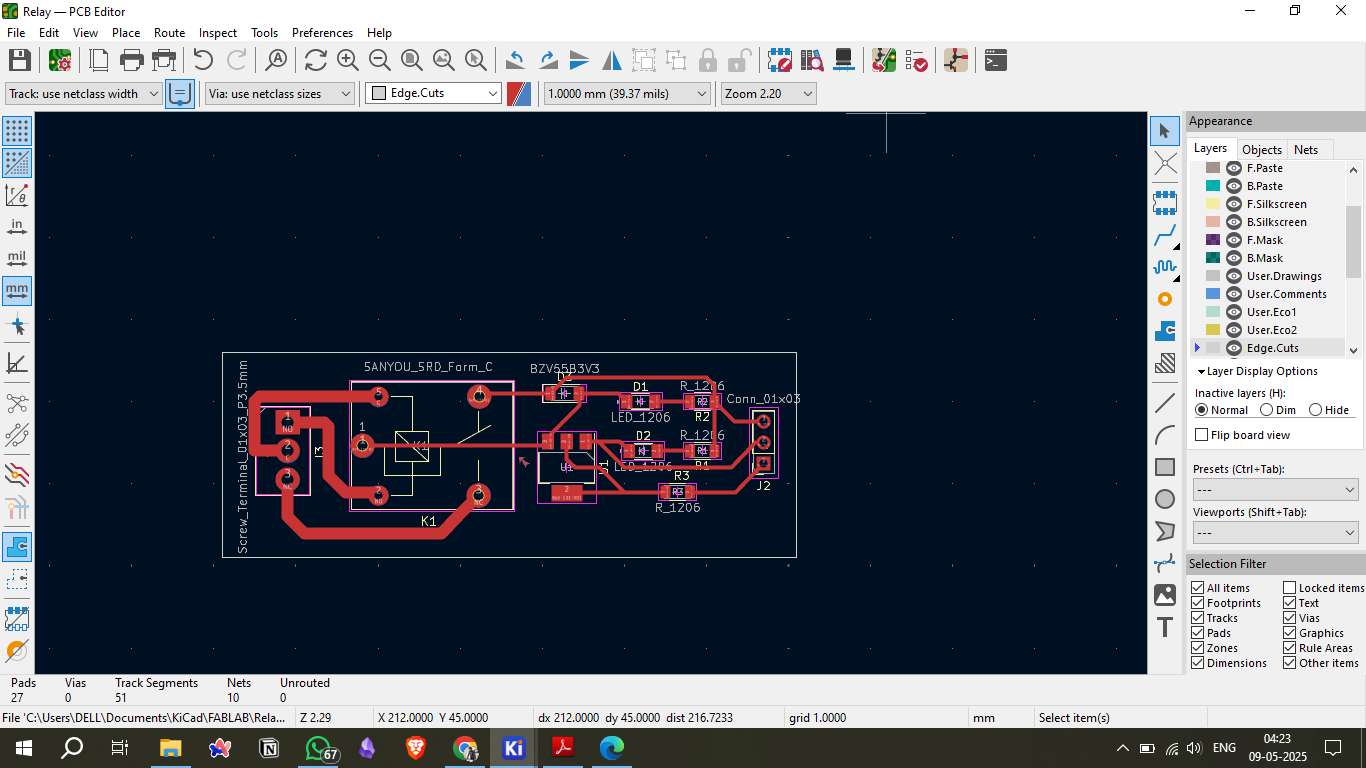
Task: Open the Presets dropdown
Action: (1275, 490)
